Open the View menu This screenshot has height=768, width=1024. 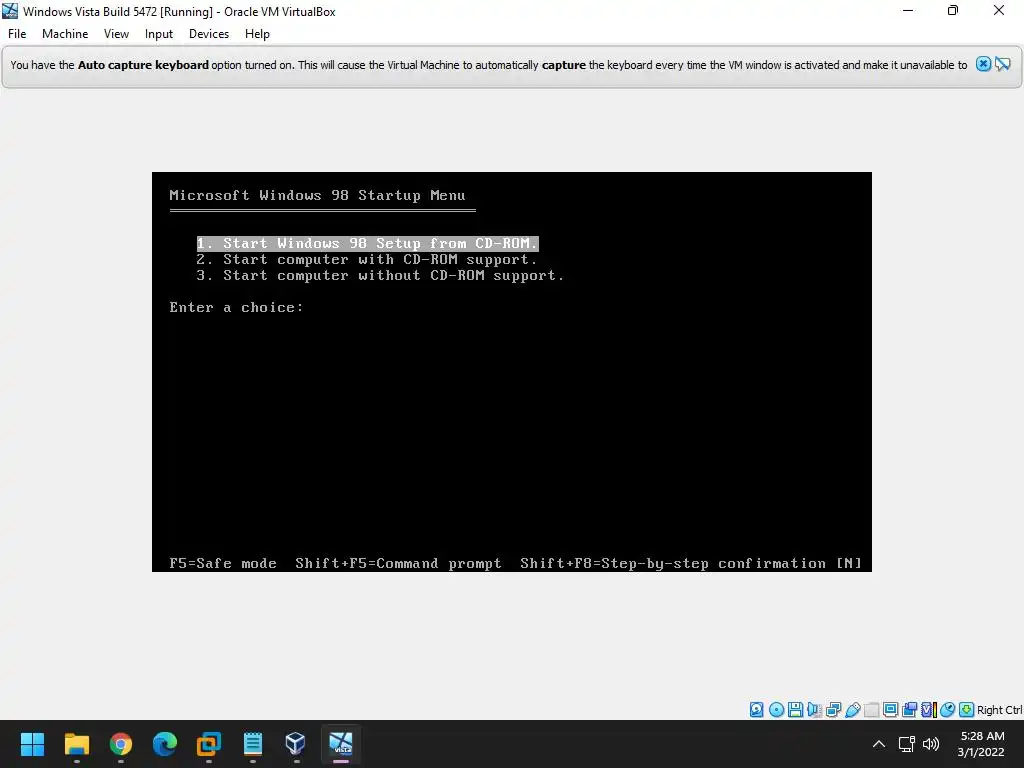[116, 34]
